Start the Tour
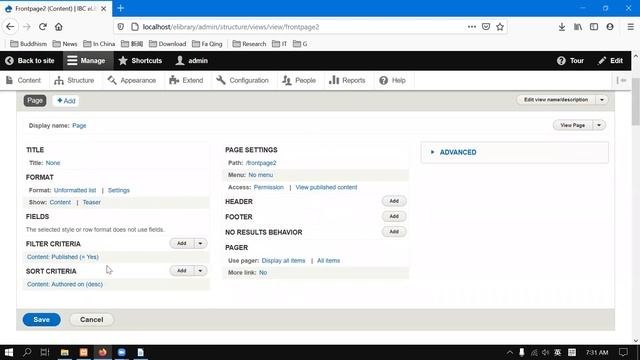Viewport: 640px width, 360px height. [x=571, y=61]
